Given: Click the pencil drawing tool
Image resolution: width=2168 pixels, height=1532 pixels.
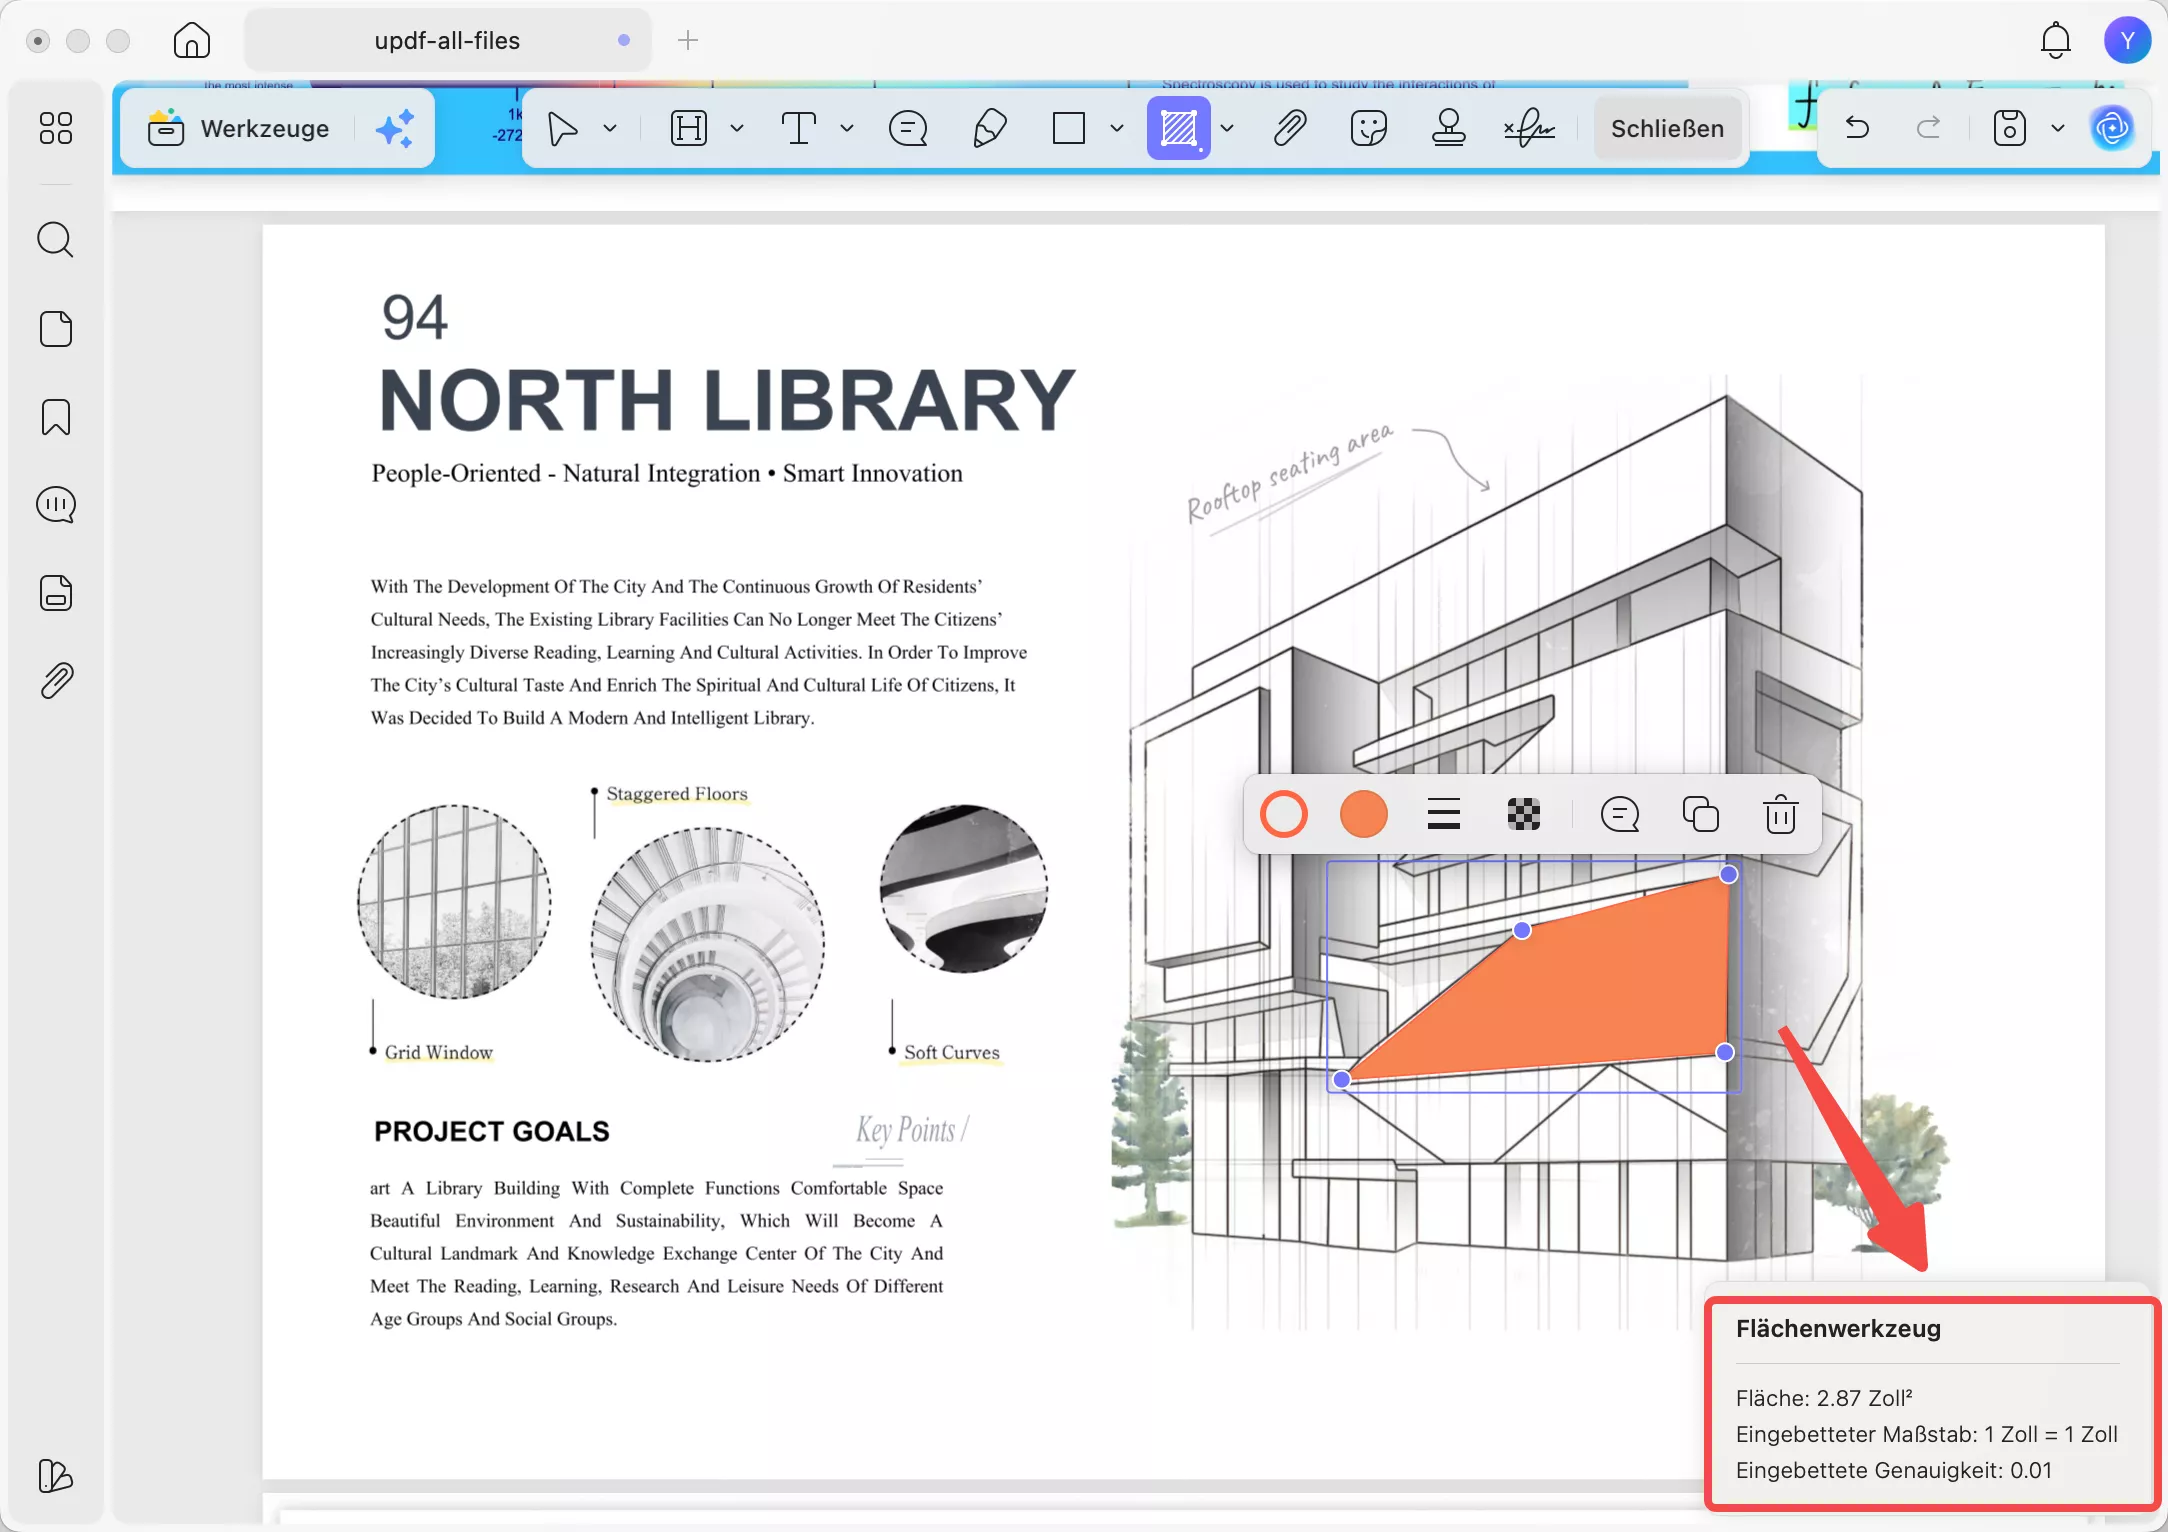Looking at the screenshot, I should coord(989,128).
